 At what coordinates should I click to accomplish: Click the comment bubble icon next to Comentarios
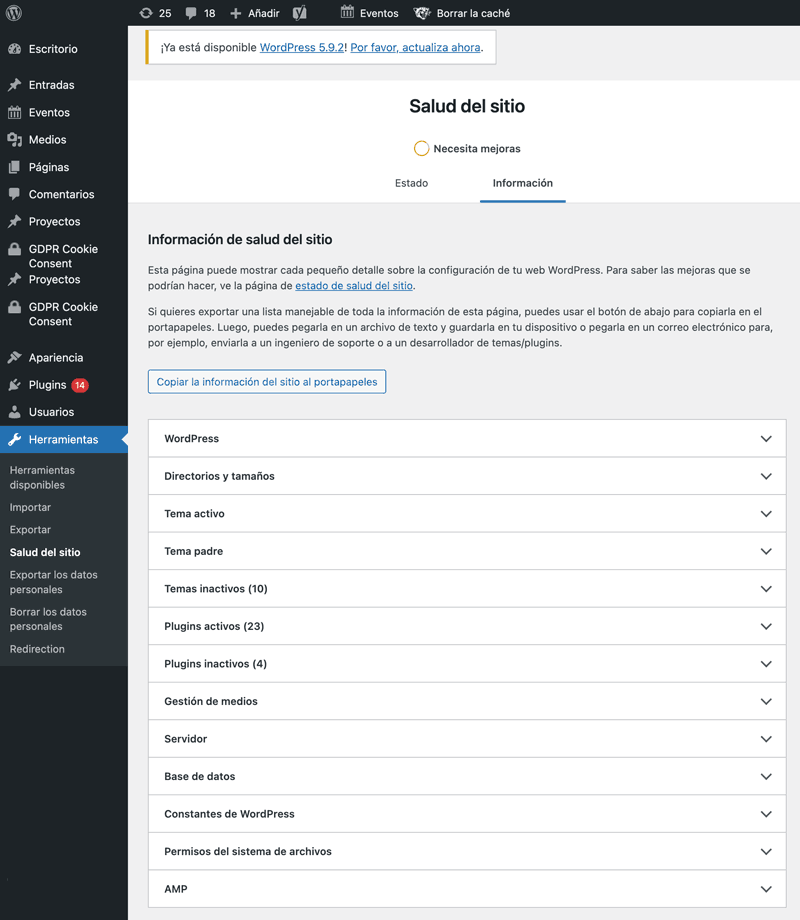(15, 194)
